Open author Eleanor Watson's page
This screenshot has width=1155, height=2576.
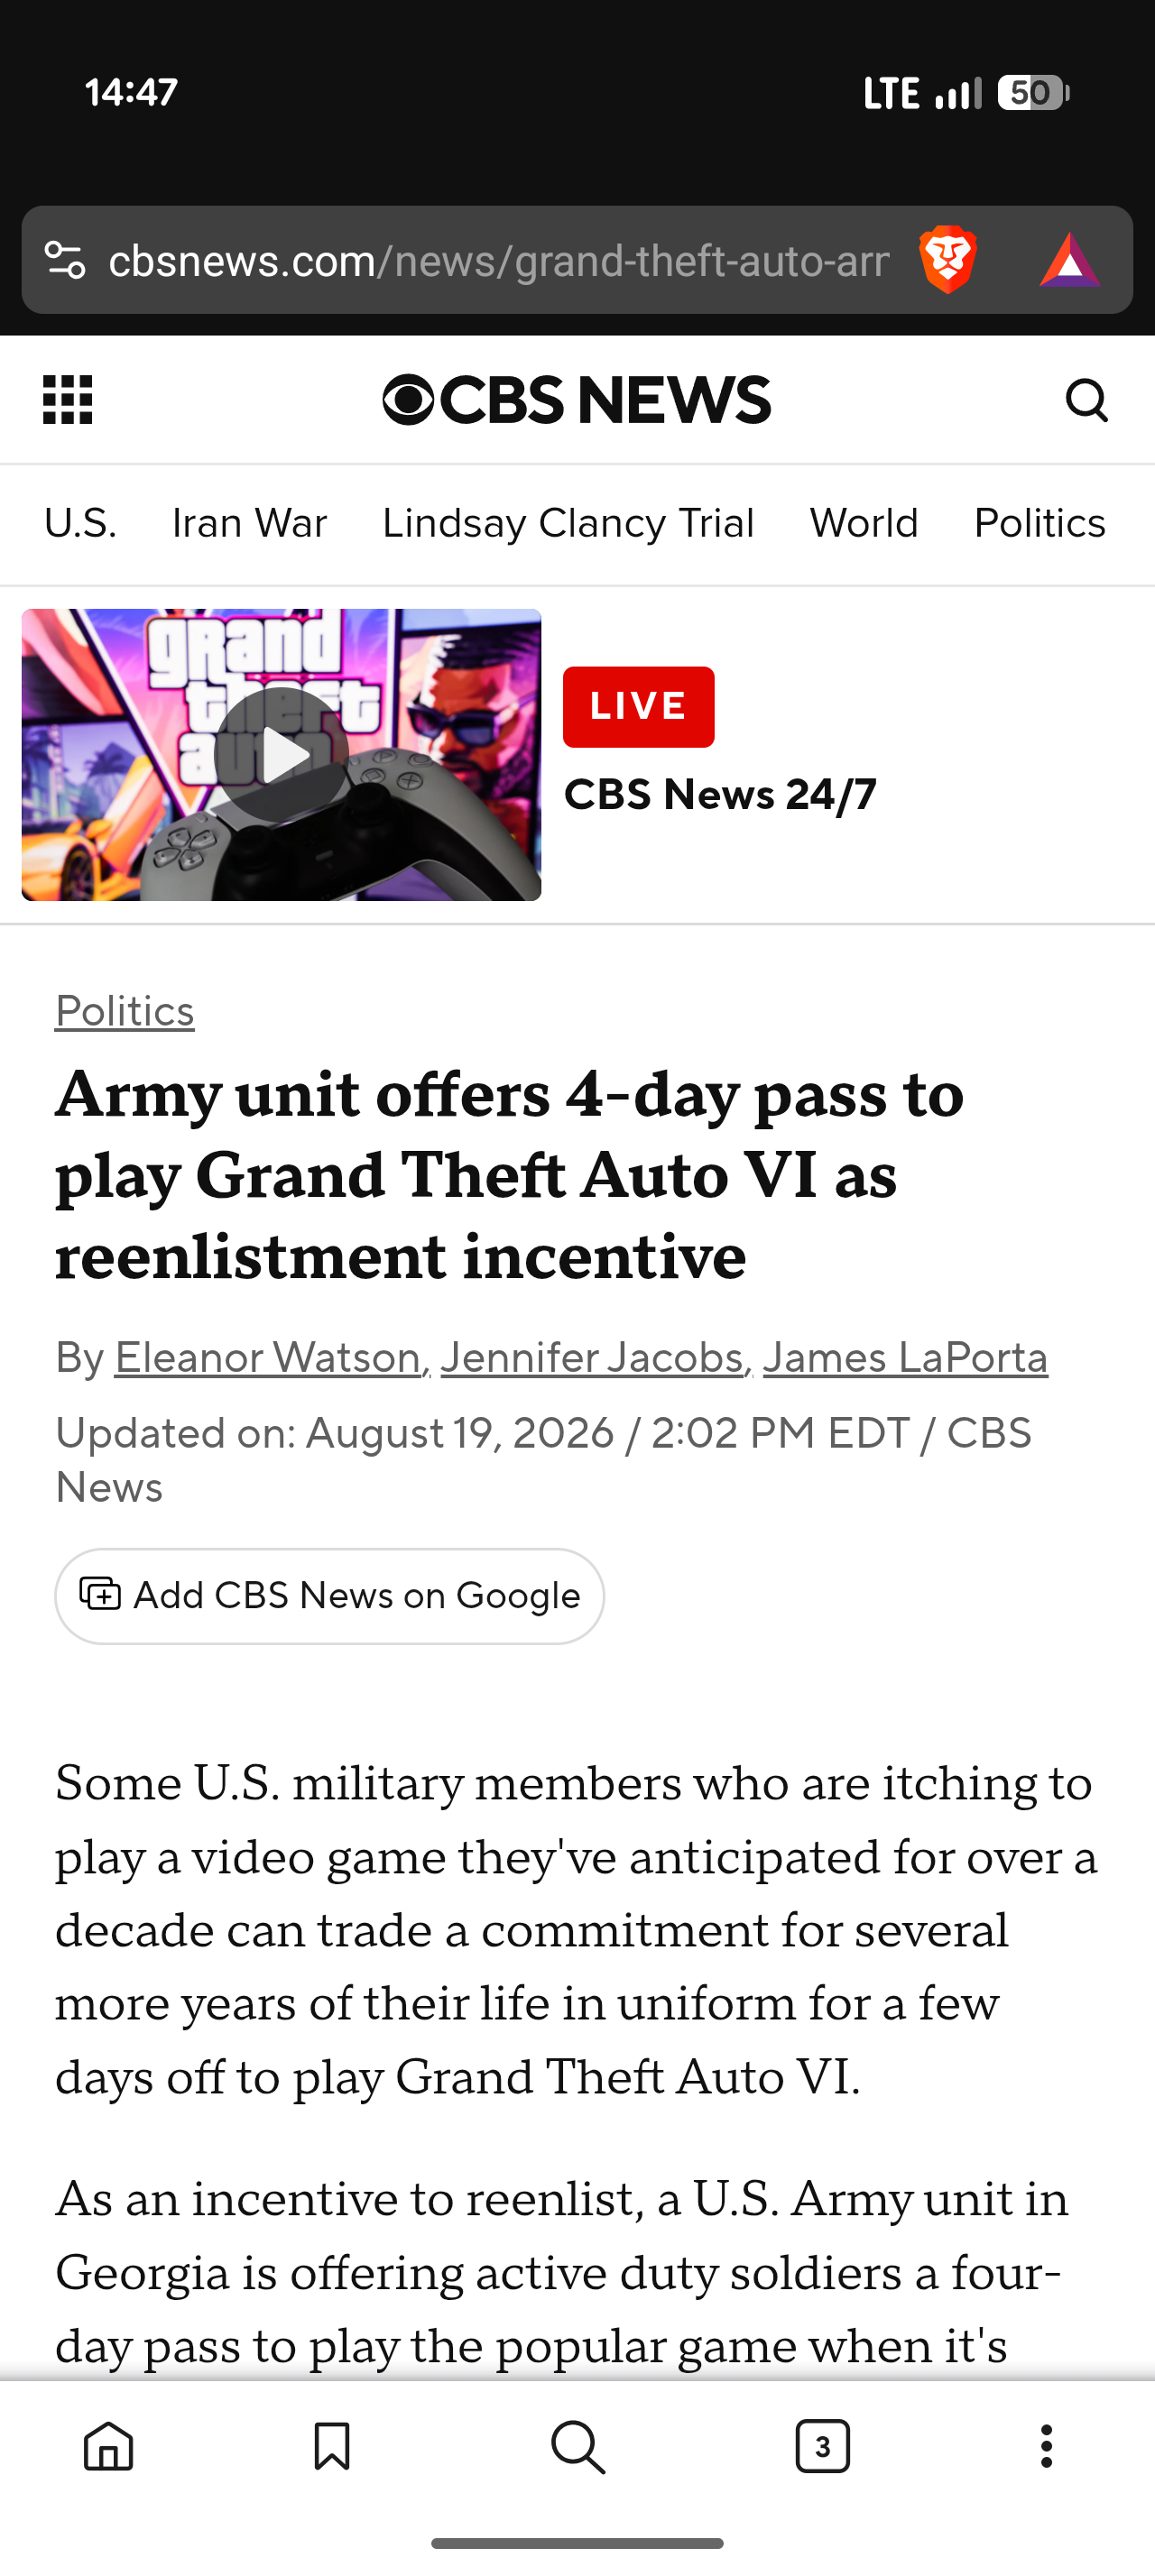[x=268, y=1358]
